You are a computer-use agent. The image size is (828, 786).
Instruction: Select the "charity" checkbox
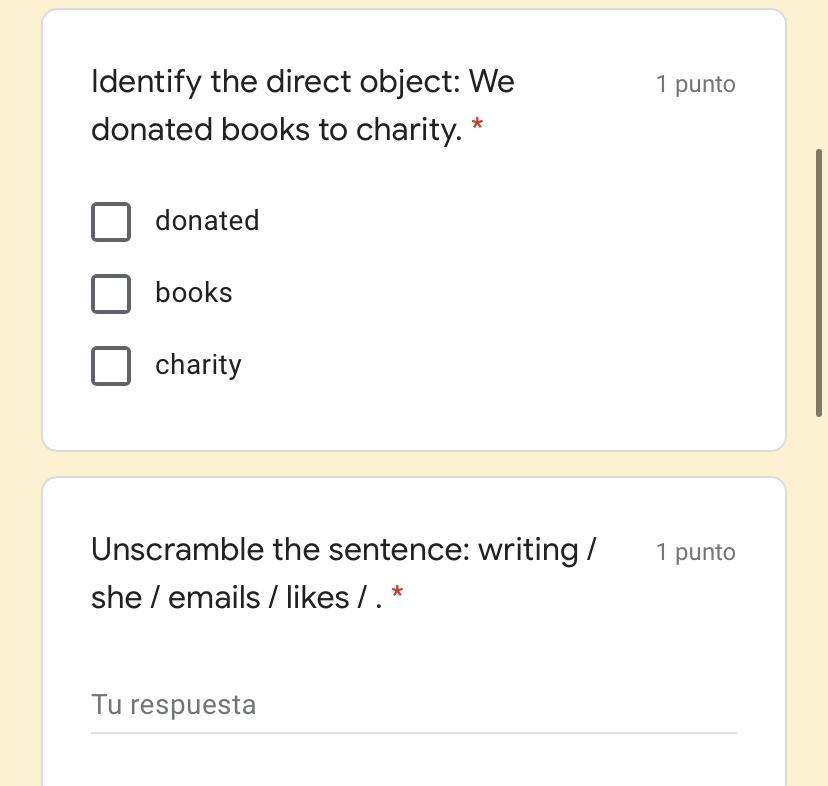tap(111, 366)
